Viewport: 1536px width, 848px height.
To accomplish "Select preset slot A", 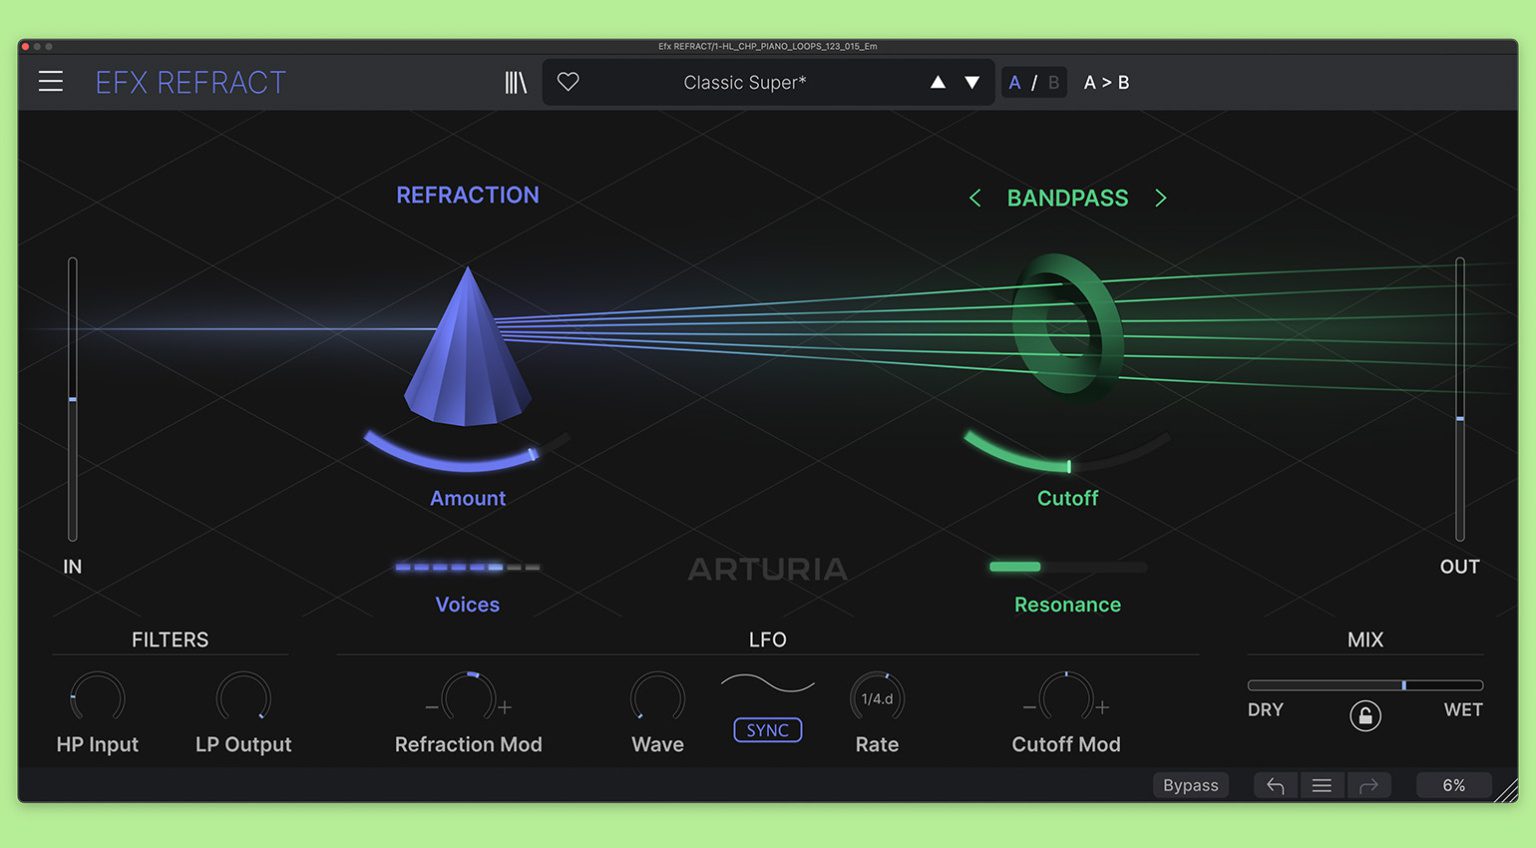I will coord(1014,82).
